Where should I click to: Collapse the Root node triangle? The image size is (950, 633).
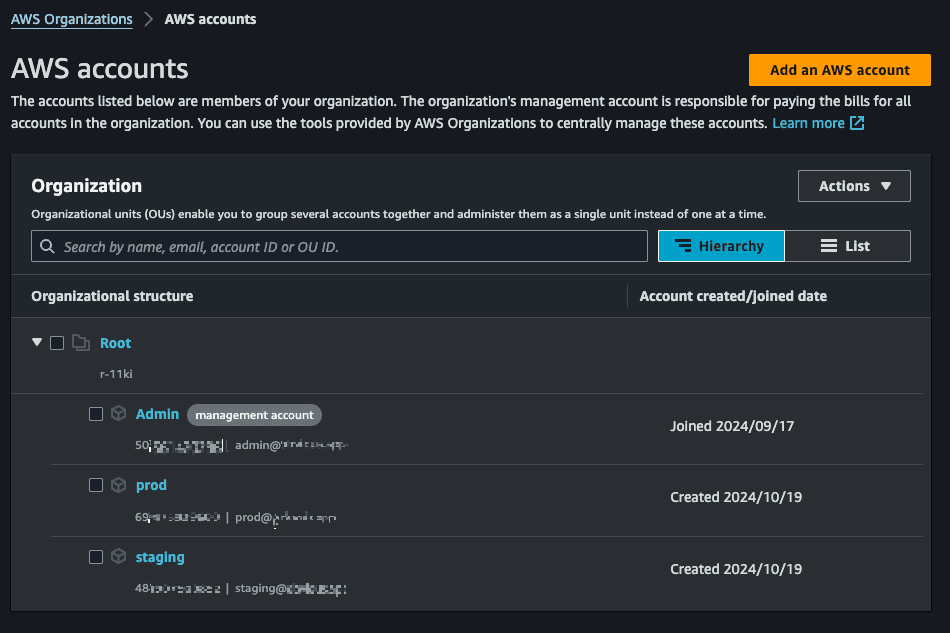pos(37,342)
